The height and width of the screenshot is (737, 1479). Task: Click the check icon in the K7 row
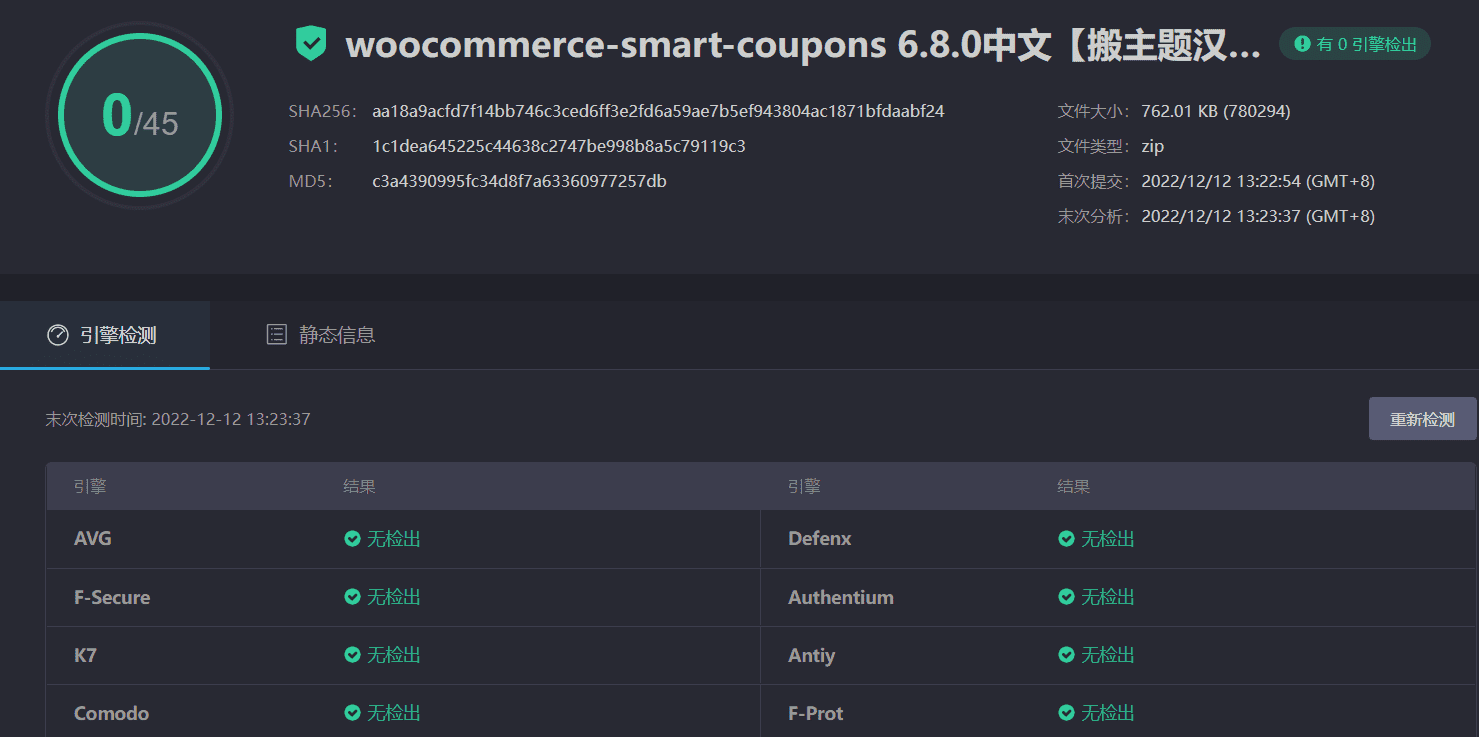(352, 655)
